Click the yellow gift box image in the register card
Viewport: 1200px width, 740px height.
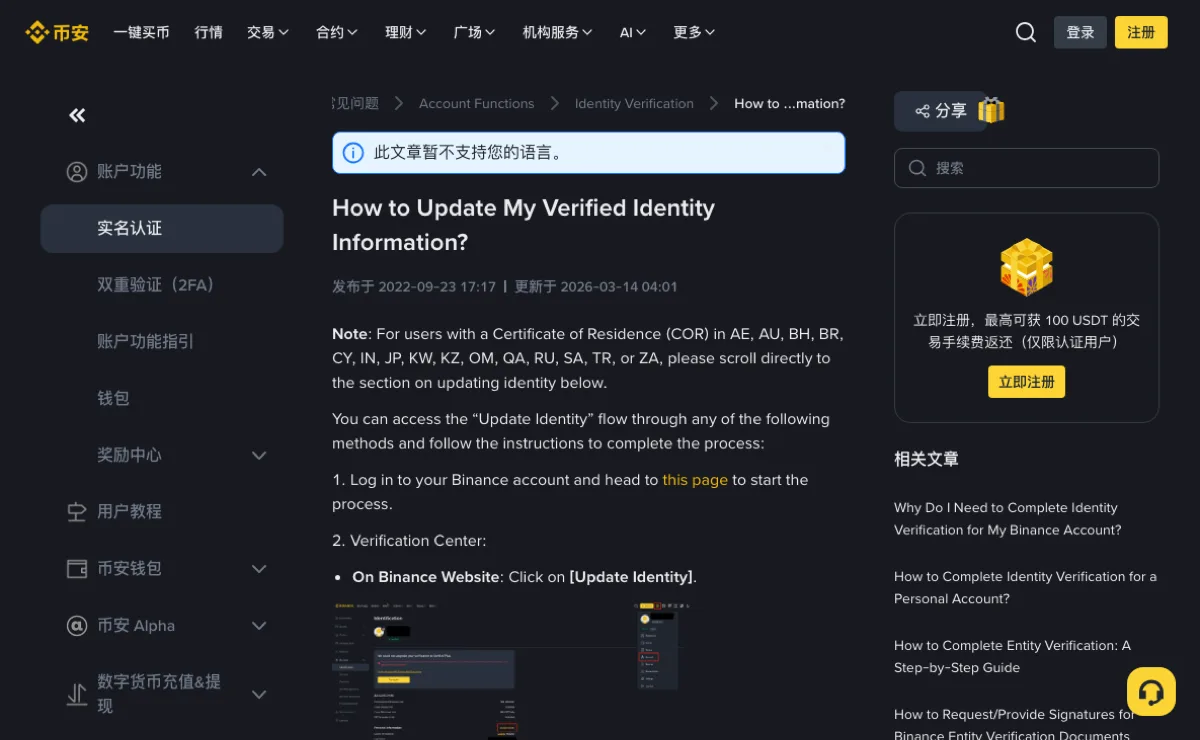tap(1026, 267)
